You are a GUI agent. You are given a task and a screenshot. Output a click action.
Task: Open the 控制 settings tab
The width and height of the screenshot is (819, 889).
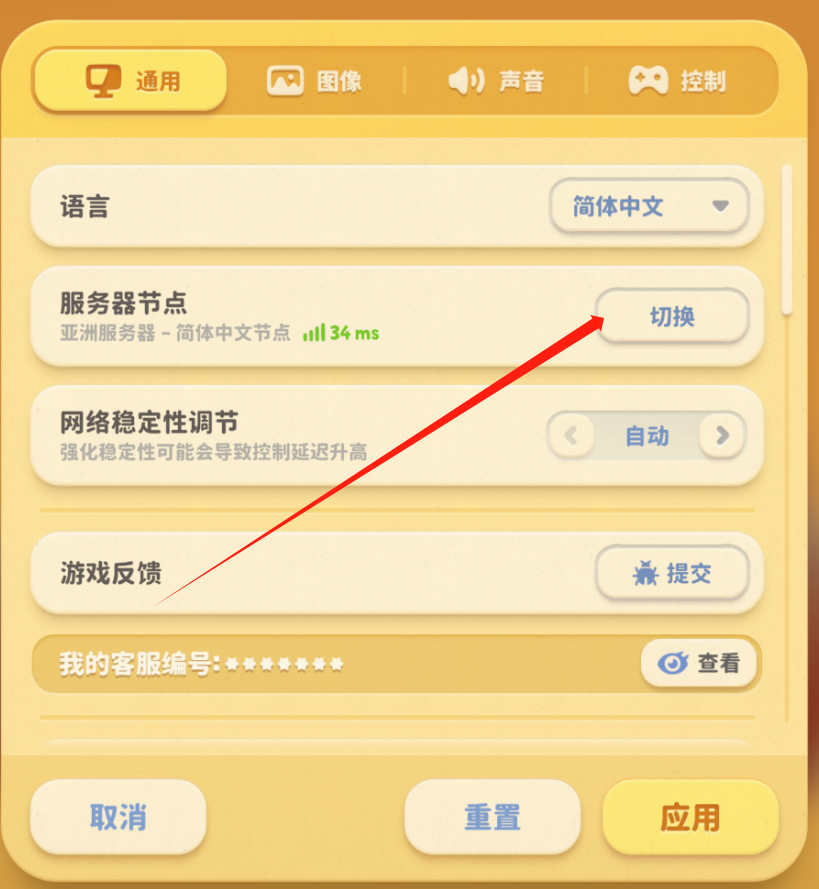[677, 81]
